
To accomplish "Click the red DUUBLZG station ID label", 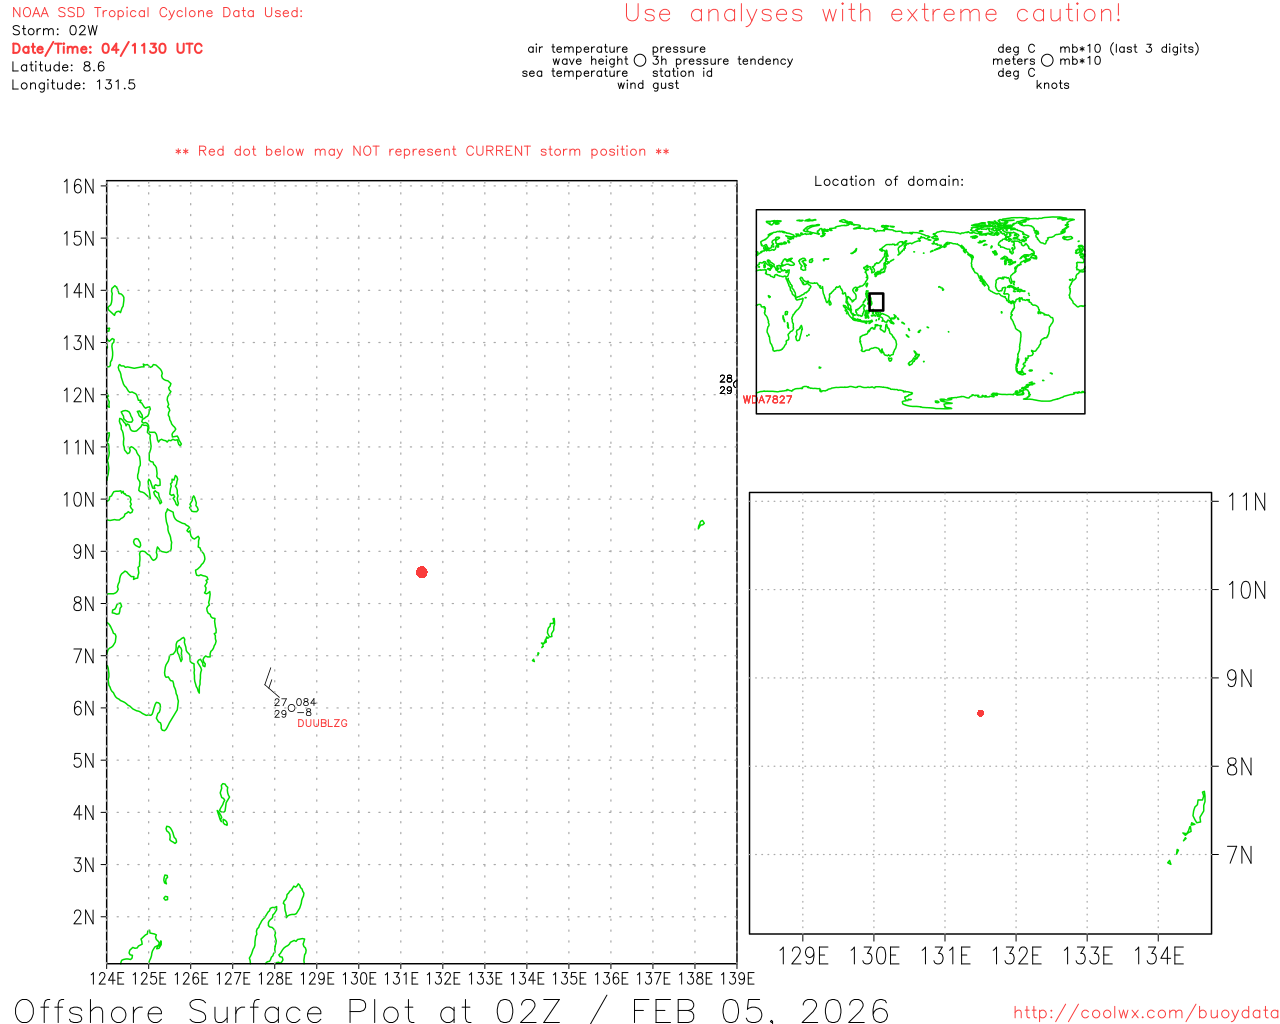I will [x=322, y=723].
